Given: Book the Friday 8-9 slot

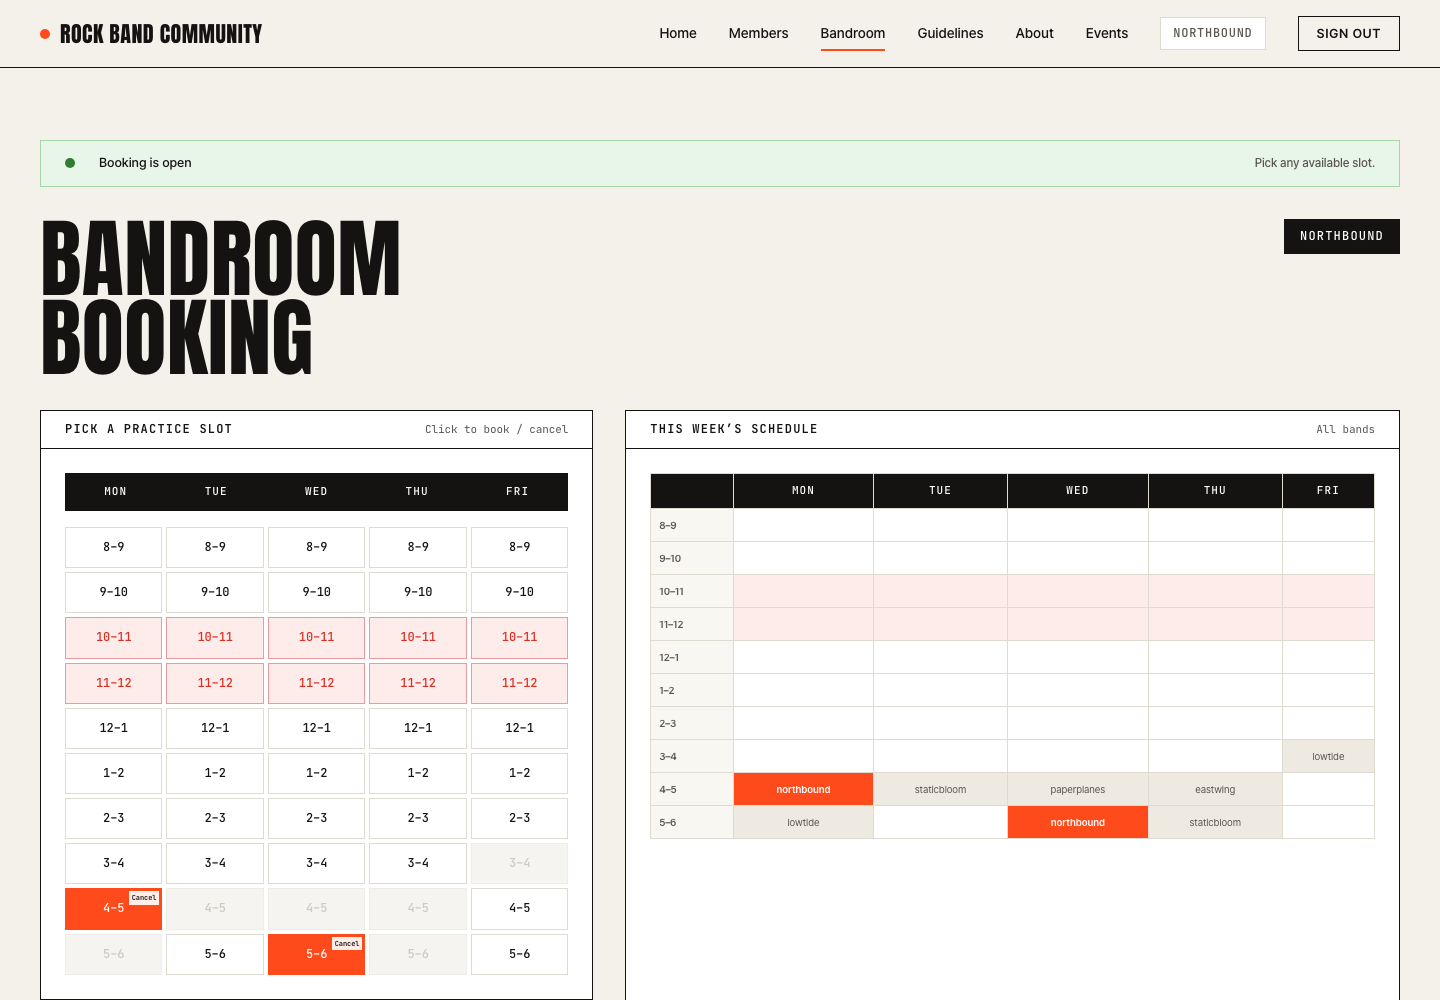Looking at the screenshot, I should tap(520, 547).
